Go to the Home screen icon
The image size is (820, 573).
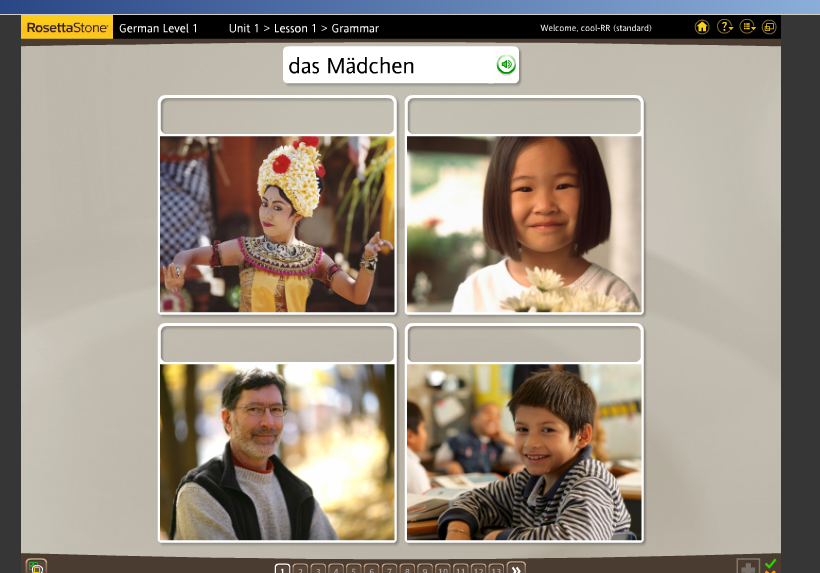pos(702,27)
